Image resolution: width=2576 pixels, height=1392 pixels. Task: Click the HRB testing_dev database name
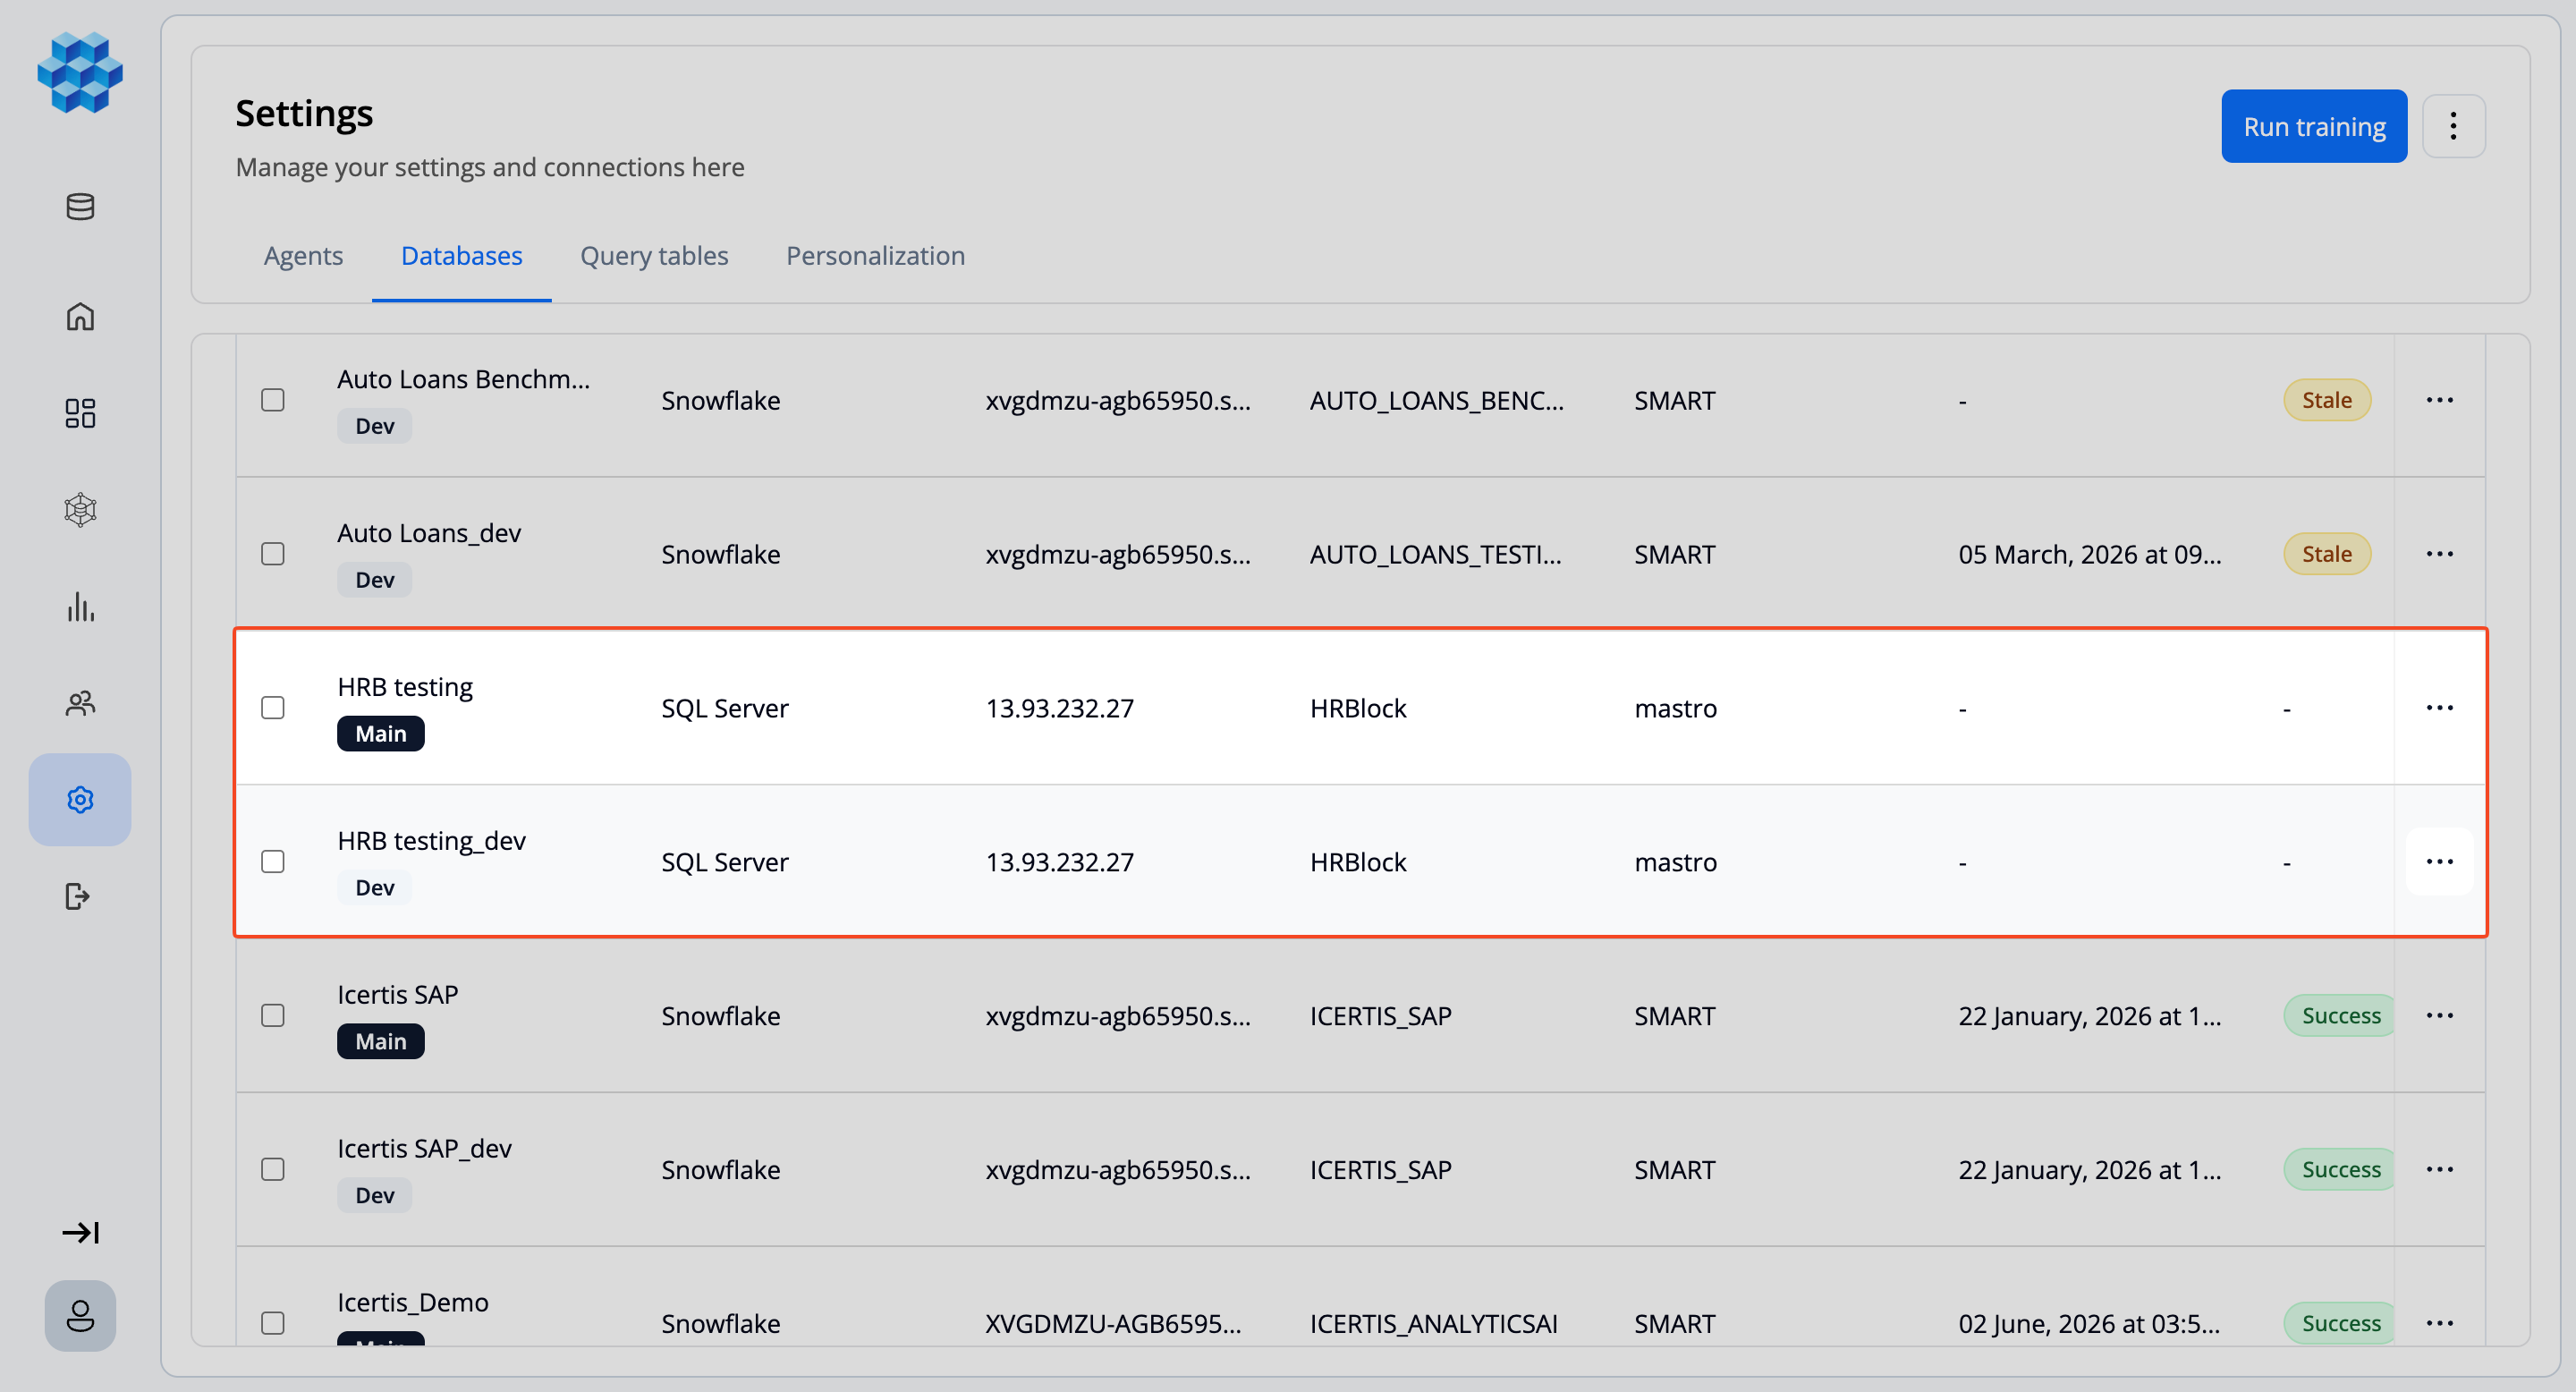tap(431, 841)
